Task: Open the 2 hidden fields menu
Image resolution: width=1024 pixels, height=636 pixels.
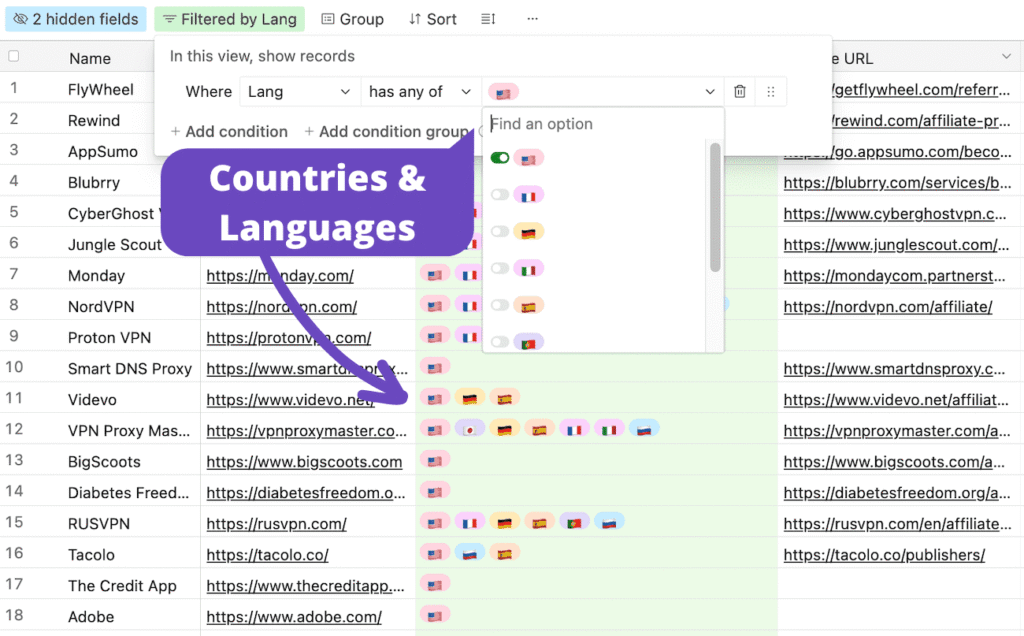Action: pos(76,19)
